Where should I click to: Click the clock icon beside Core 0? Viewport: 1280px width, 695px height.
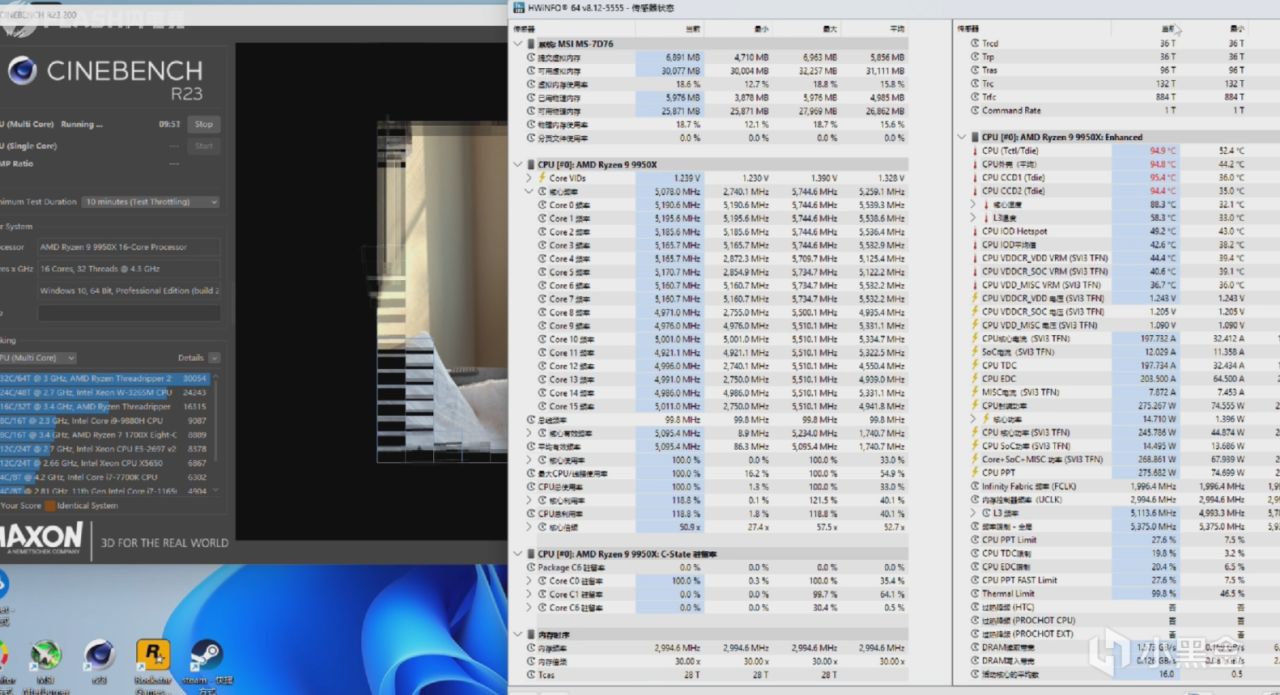(x=541, y=204)
